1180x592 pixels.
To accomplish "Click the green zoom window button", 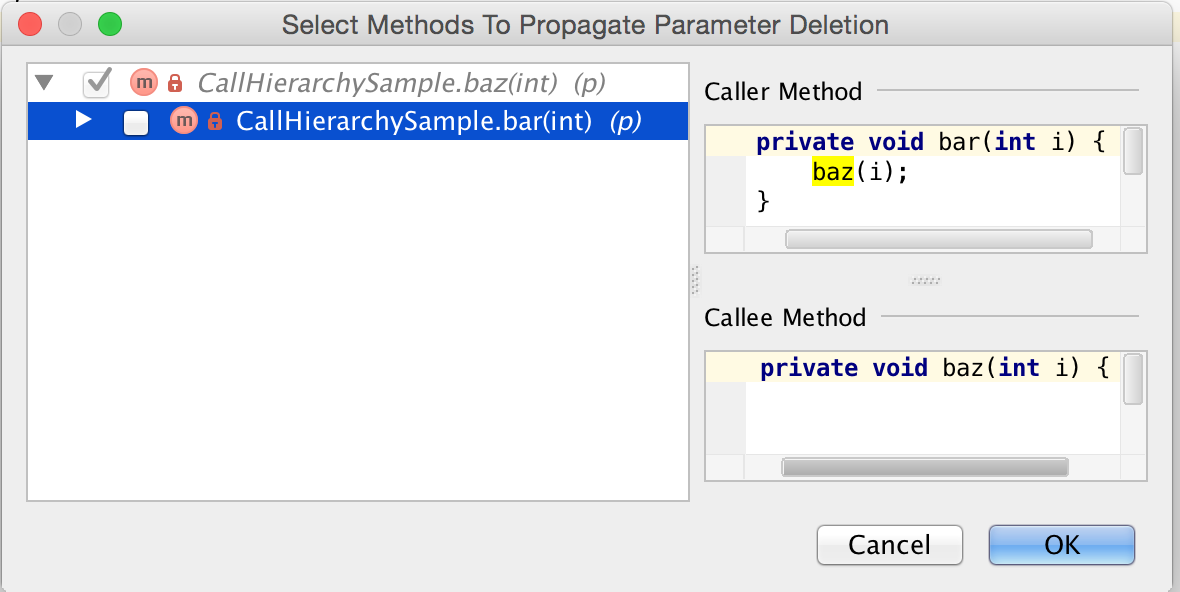I will [x=109, y=24].
